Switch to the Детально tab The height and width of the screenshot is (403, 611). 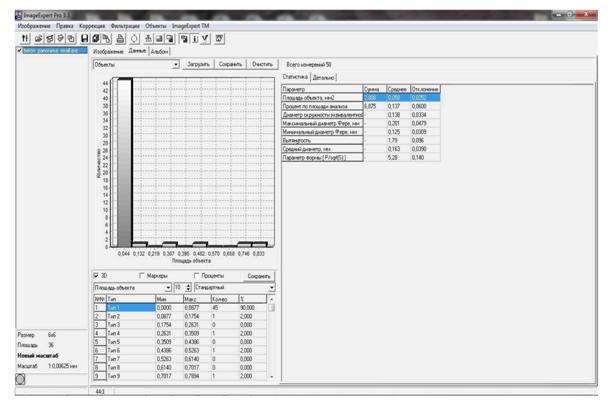point(323,76)
